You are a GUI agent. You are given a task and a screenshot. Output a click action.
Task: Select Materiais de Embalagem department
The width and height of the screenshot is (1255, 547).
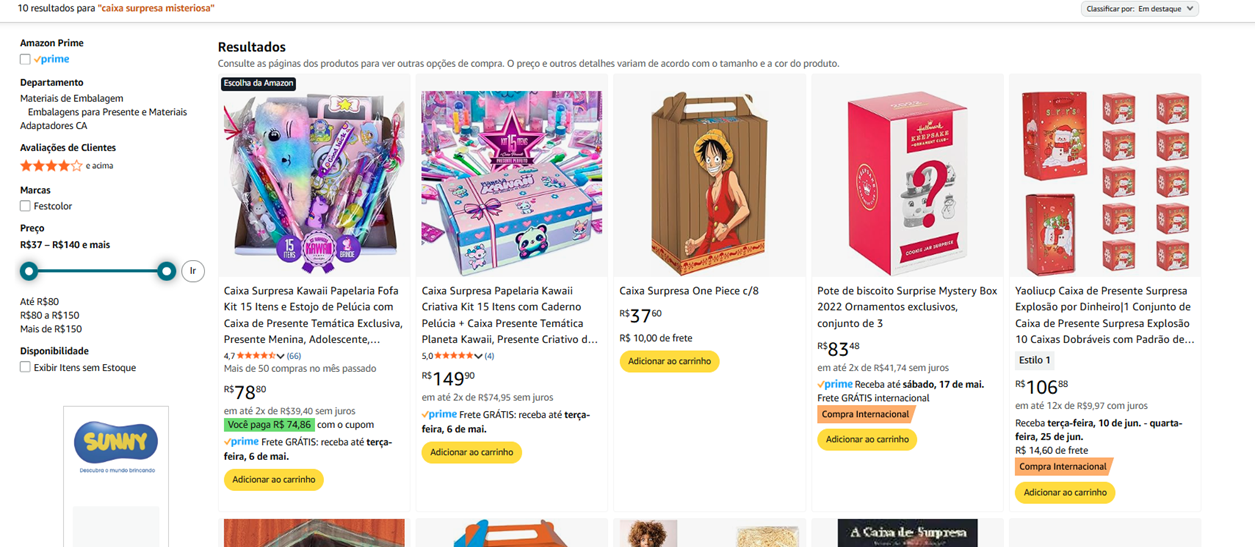pos(72,98)
